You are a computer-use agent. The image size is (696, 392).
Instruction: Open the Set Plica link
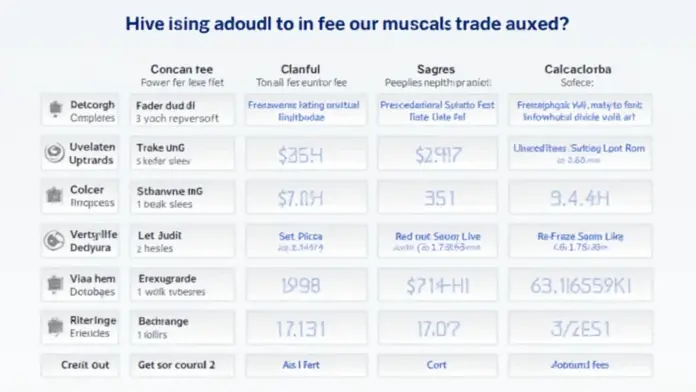tap(301, 236)
